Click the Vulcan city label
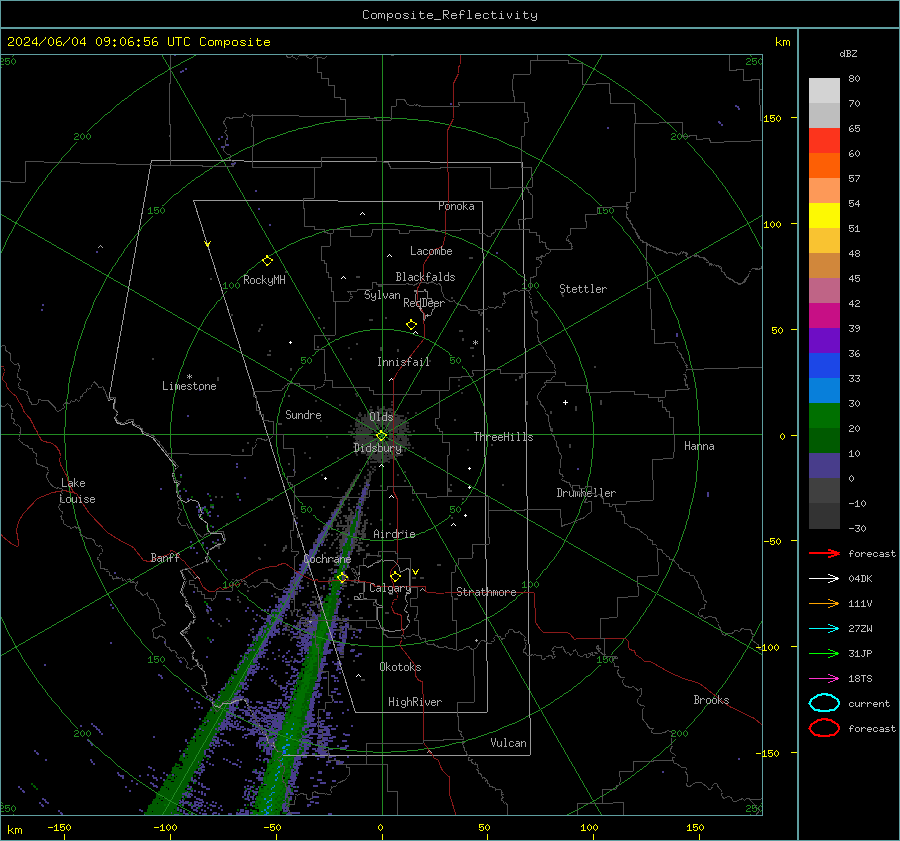Viewport: 900px width, 841px height. [x=509, y=743]
